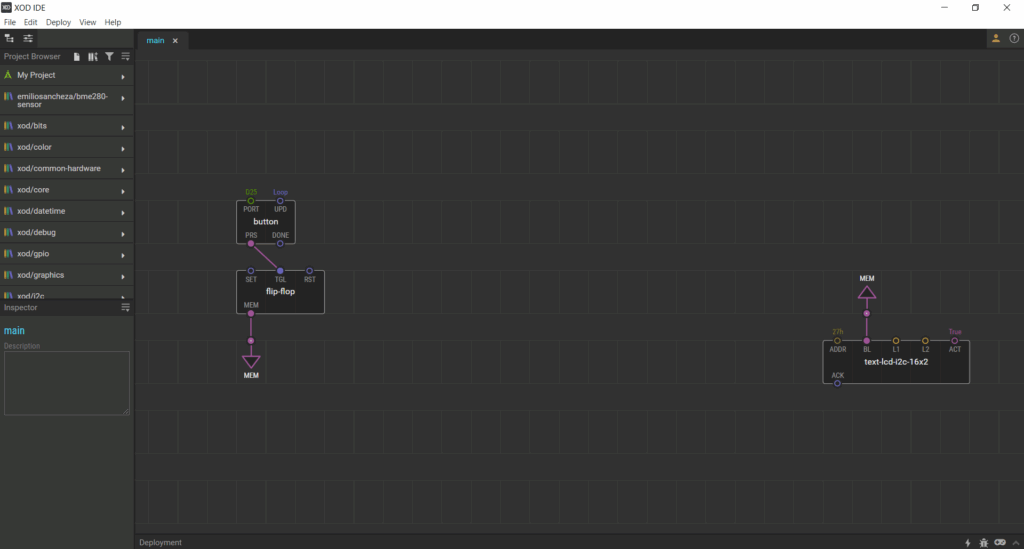The height and width of the screenshot is (549, 1024).
Task: Click the MEM output pin on flip-flop
Action: click(x=251, y=313)
